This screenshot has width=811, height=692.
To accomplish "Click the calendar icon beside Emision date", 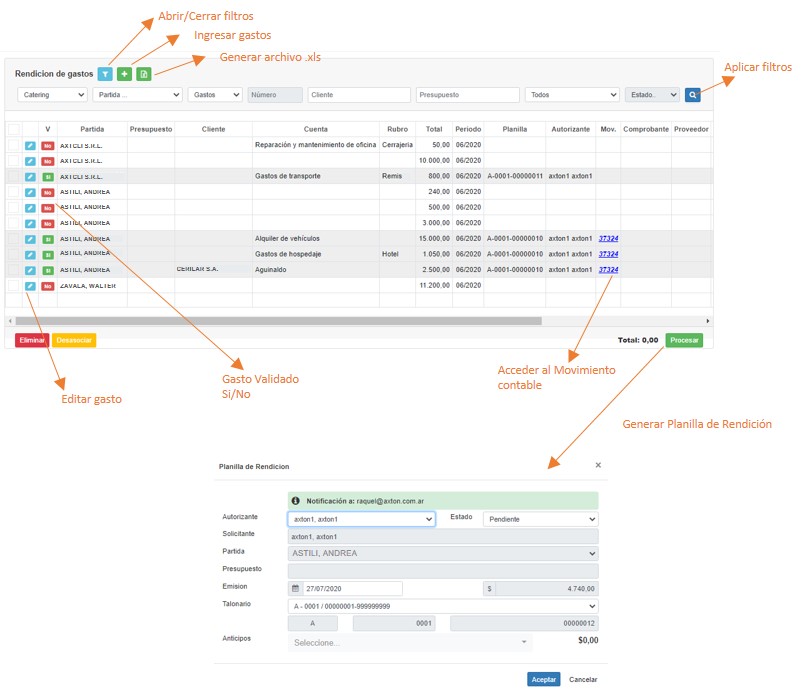I will click(295, 588).
